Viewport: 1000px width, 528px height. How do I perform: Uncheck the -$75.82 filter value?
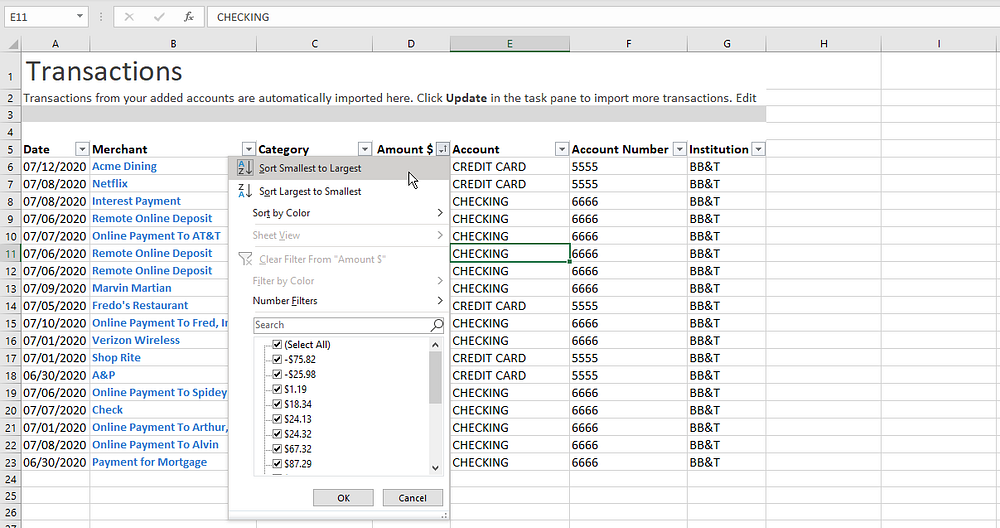[x=277, y=359]
